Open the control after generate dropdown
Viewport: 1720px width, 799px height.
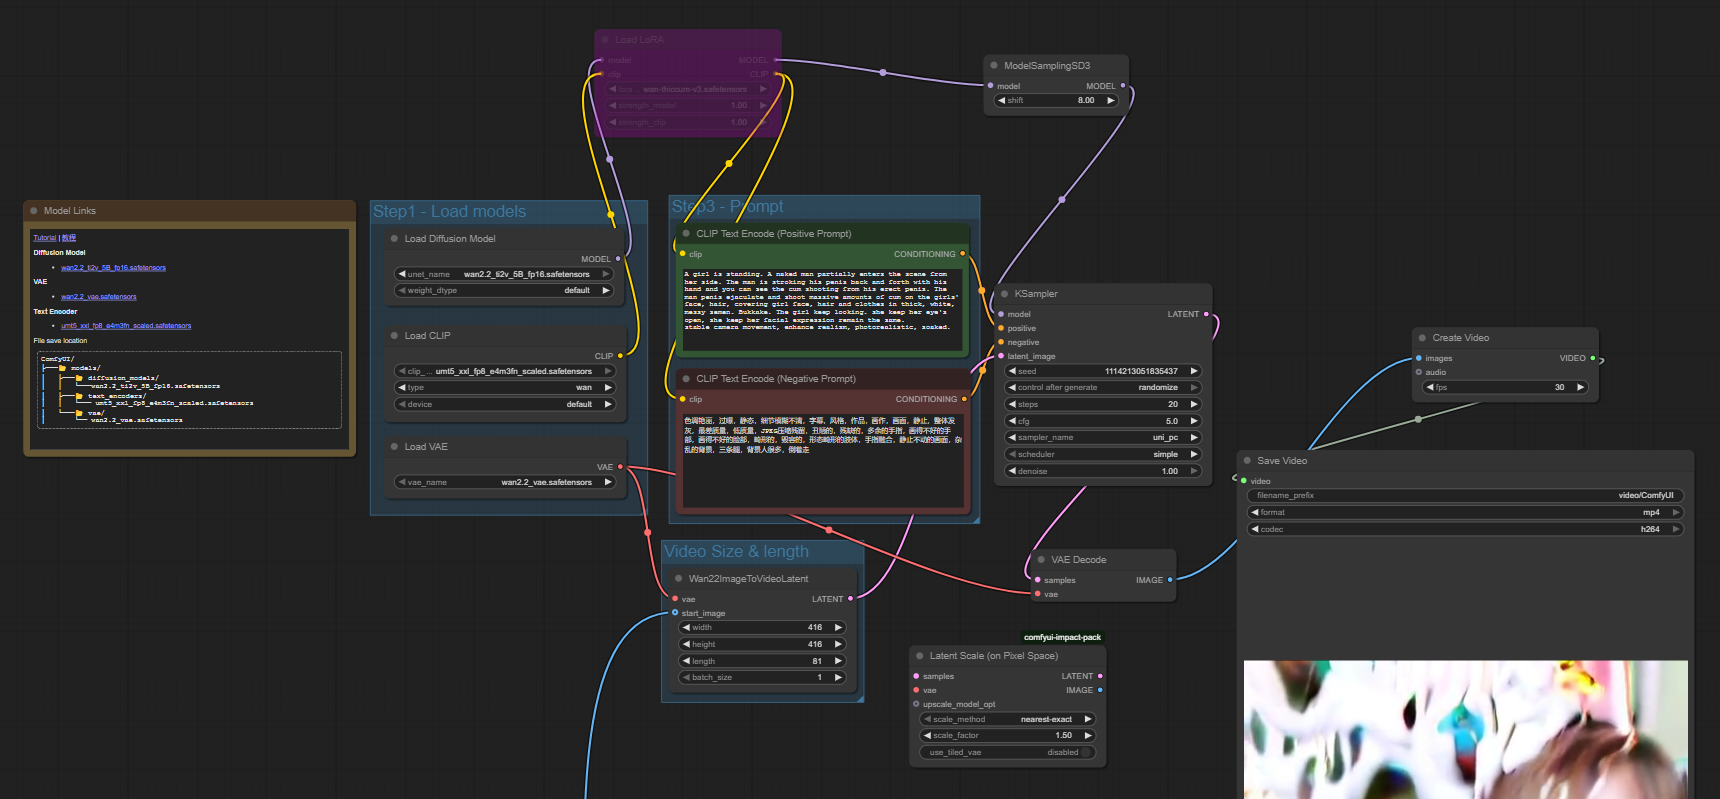click(x=1102, y=388)
